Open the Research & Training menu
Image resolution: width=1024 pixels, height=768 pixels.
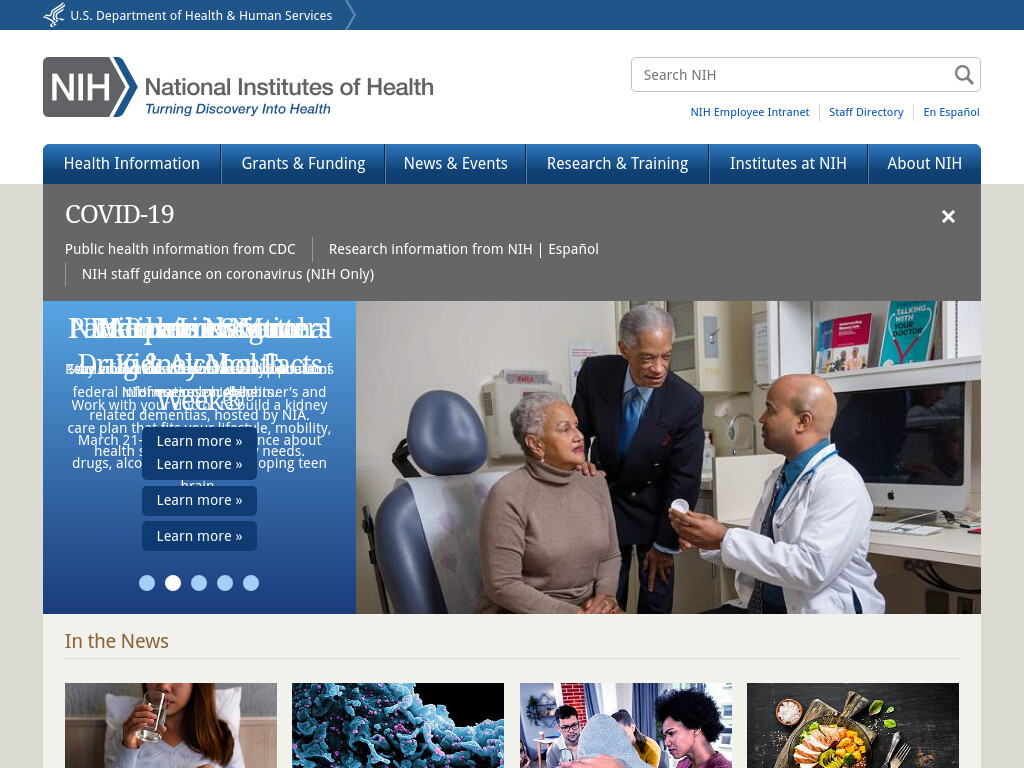pos(617,163)
